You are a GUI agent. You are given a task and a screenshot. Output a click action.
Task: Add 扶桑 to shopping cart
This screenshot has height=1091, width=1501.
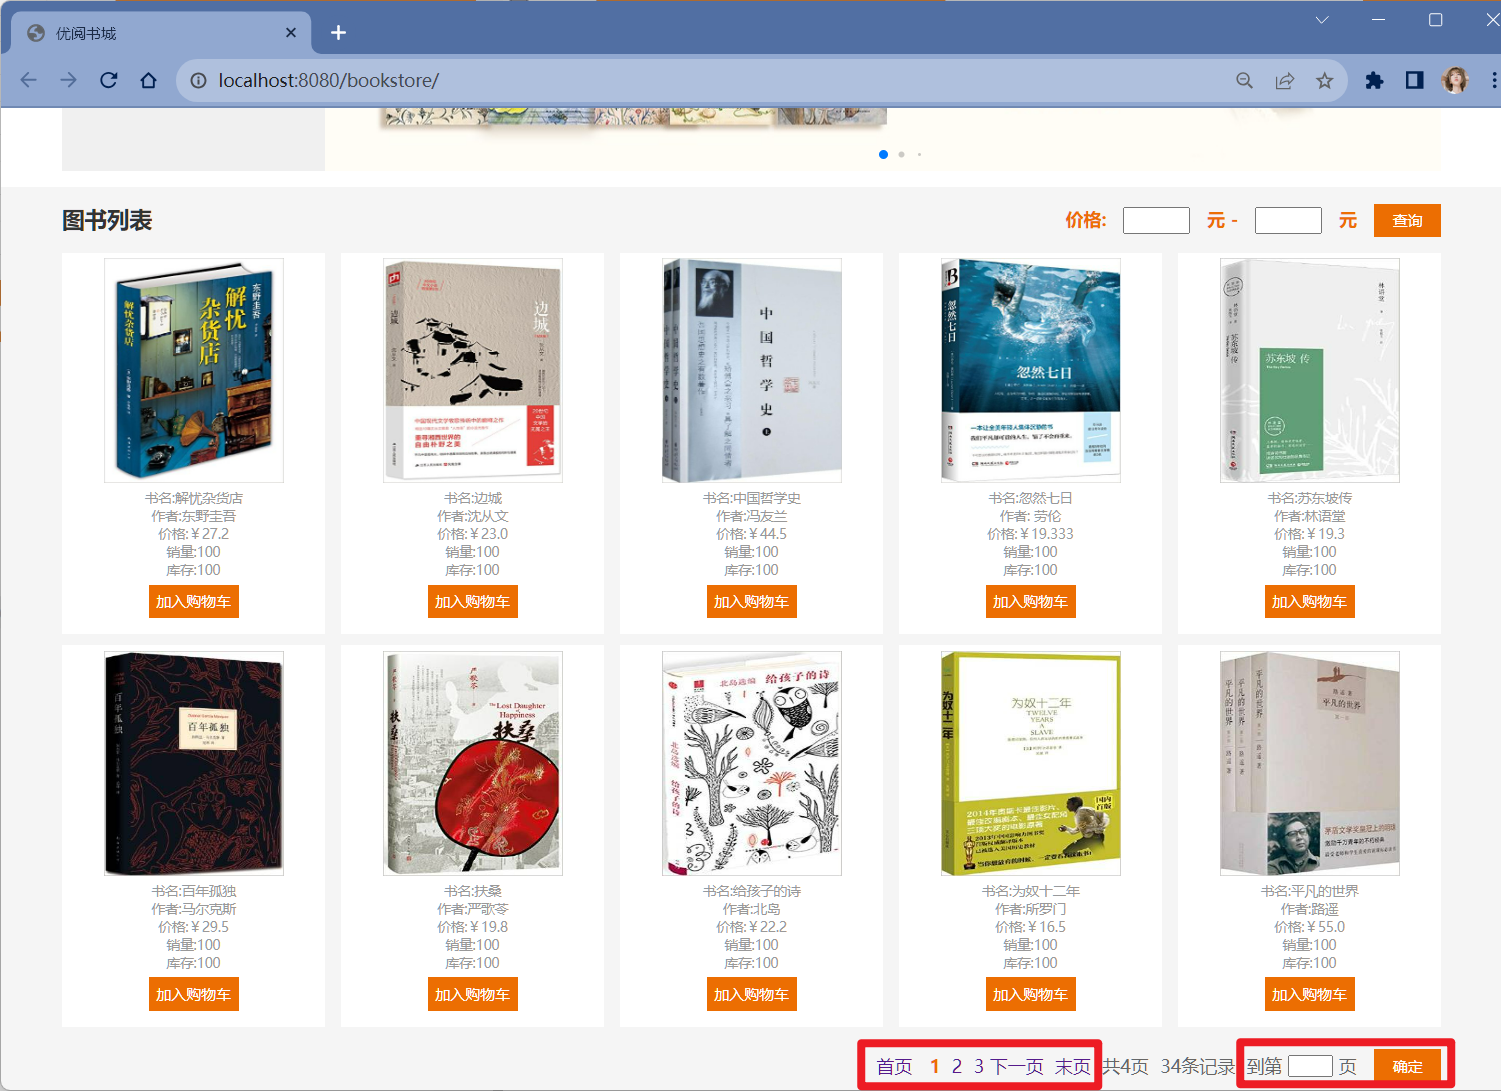tap(472, 995)
